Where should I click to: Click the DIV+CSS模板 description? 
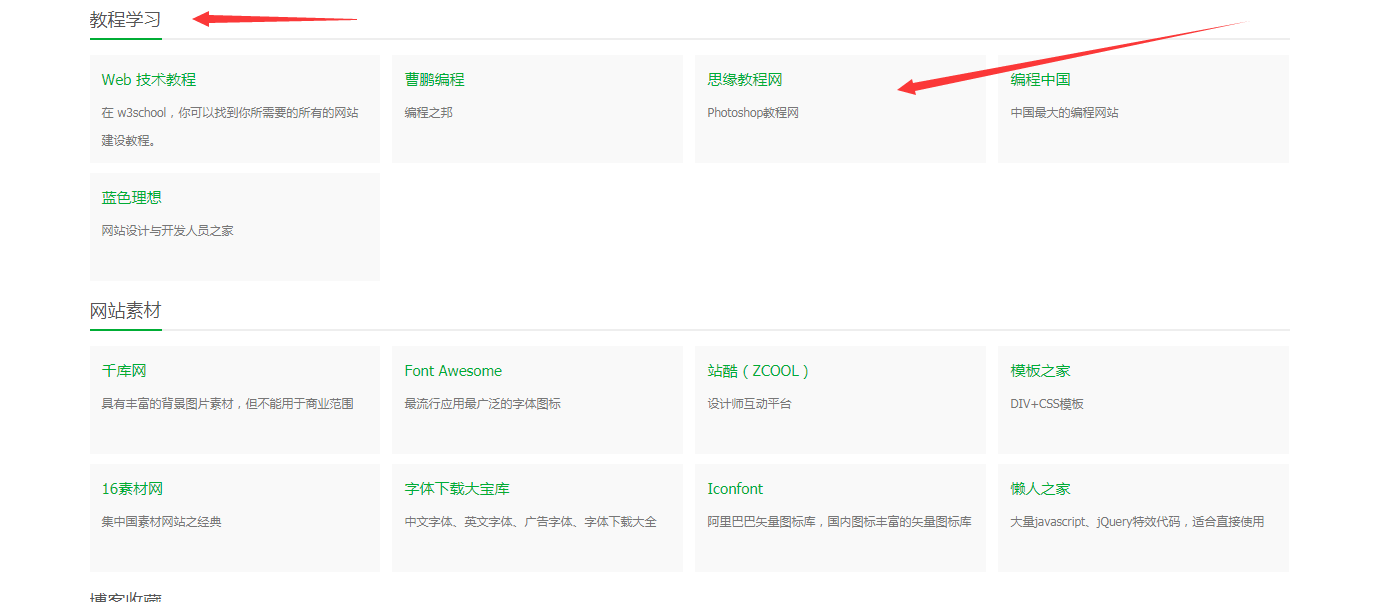[1047, 404]
